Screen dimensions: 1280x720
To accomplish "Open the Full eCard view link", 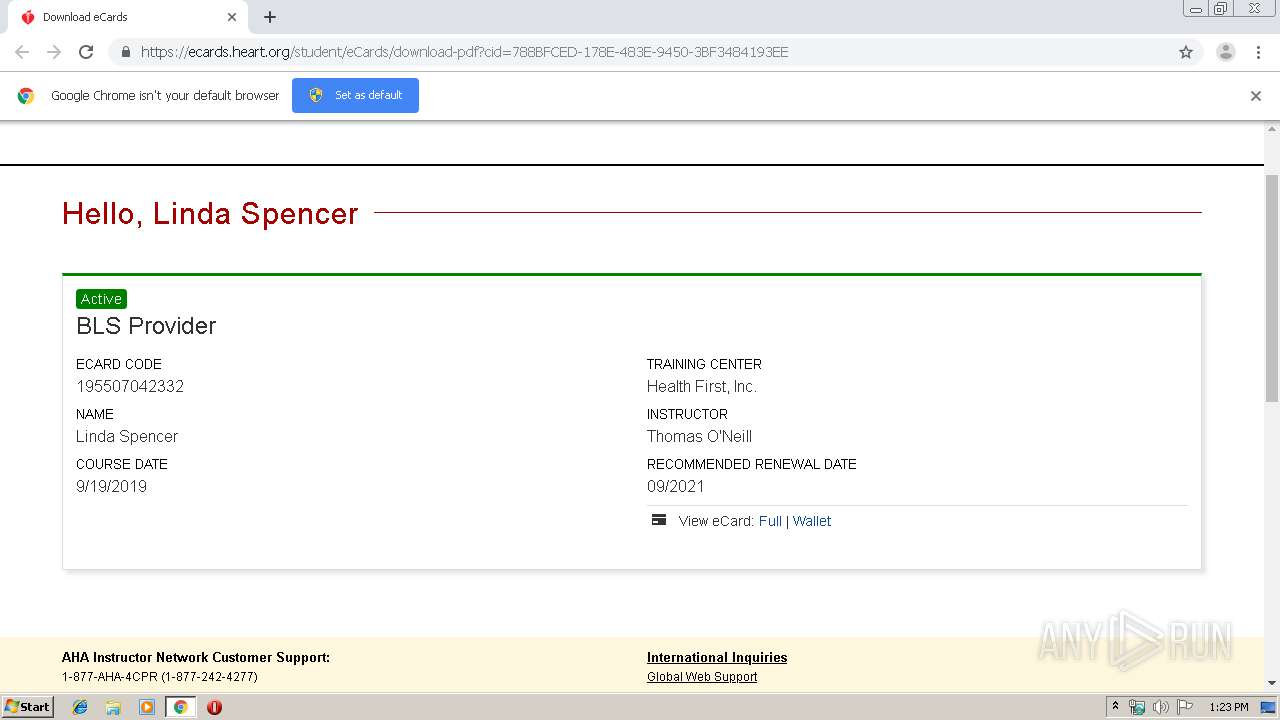I will (x=770, y=521).
